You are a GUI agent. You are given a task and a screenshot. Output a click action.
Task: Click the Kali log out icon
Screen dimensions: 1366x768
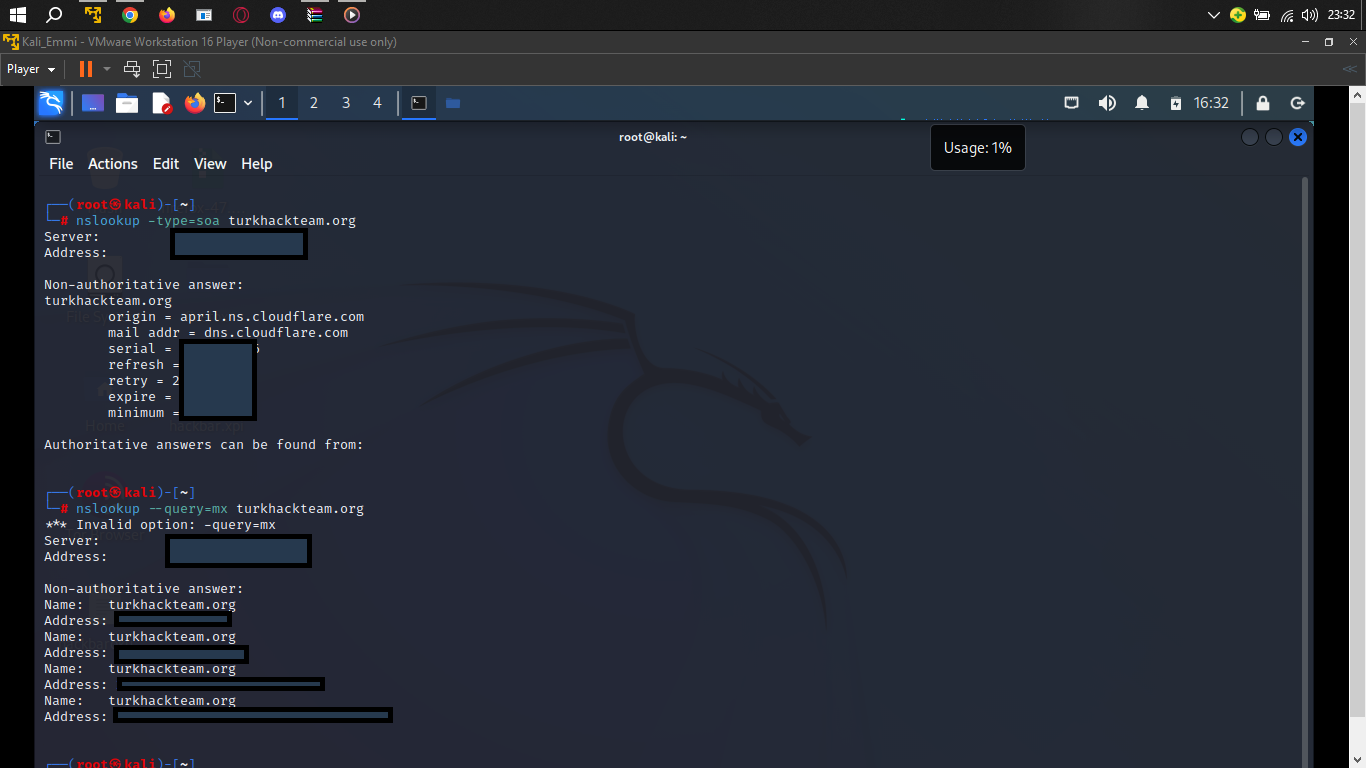tap(1298, 103)
